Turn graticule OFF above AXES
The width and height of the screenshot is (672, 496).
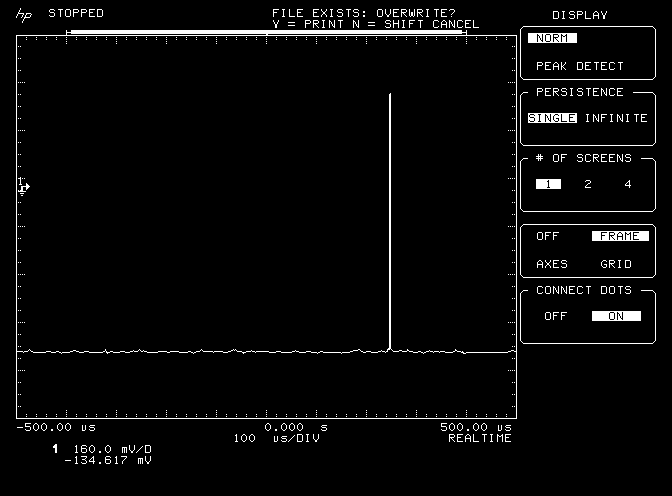coord(548,237)
